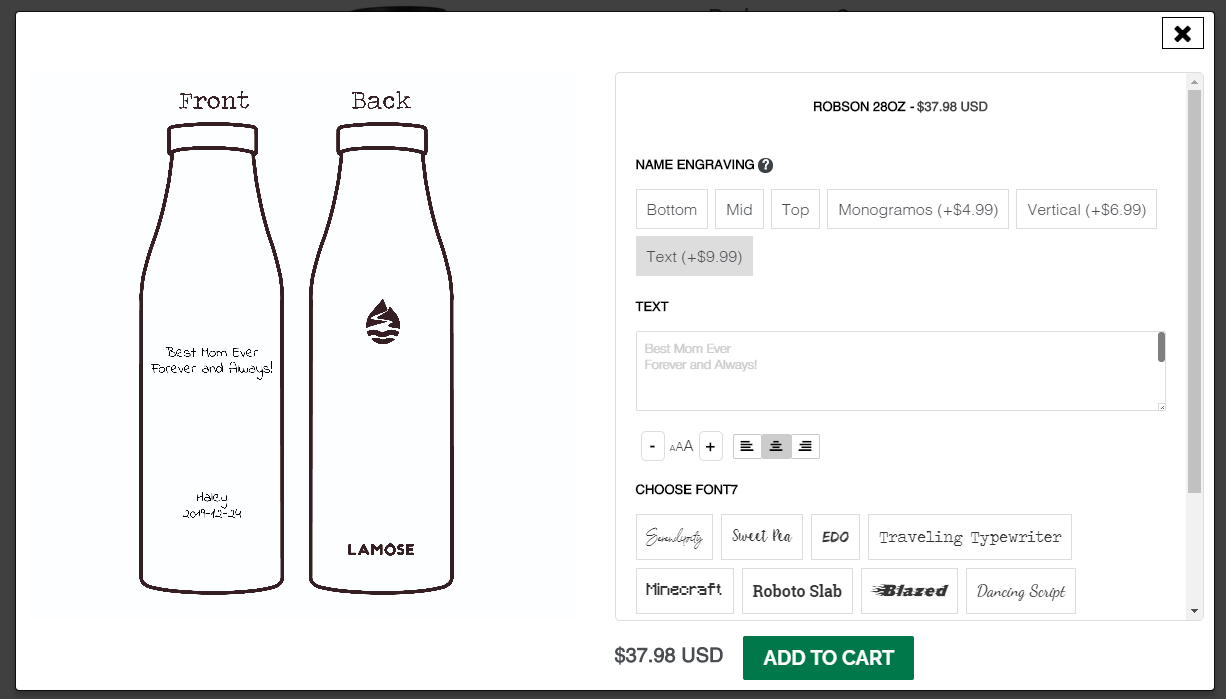Increase text size with plus button
Screen dimensions: 1226x699
710,446
